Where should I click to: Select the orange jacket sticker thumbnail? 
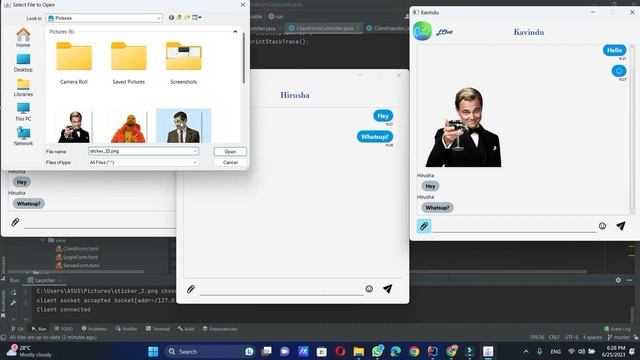[129, 127]
